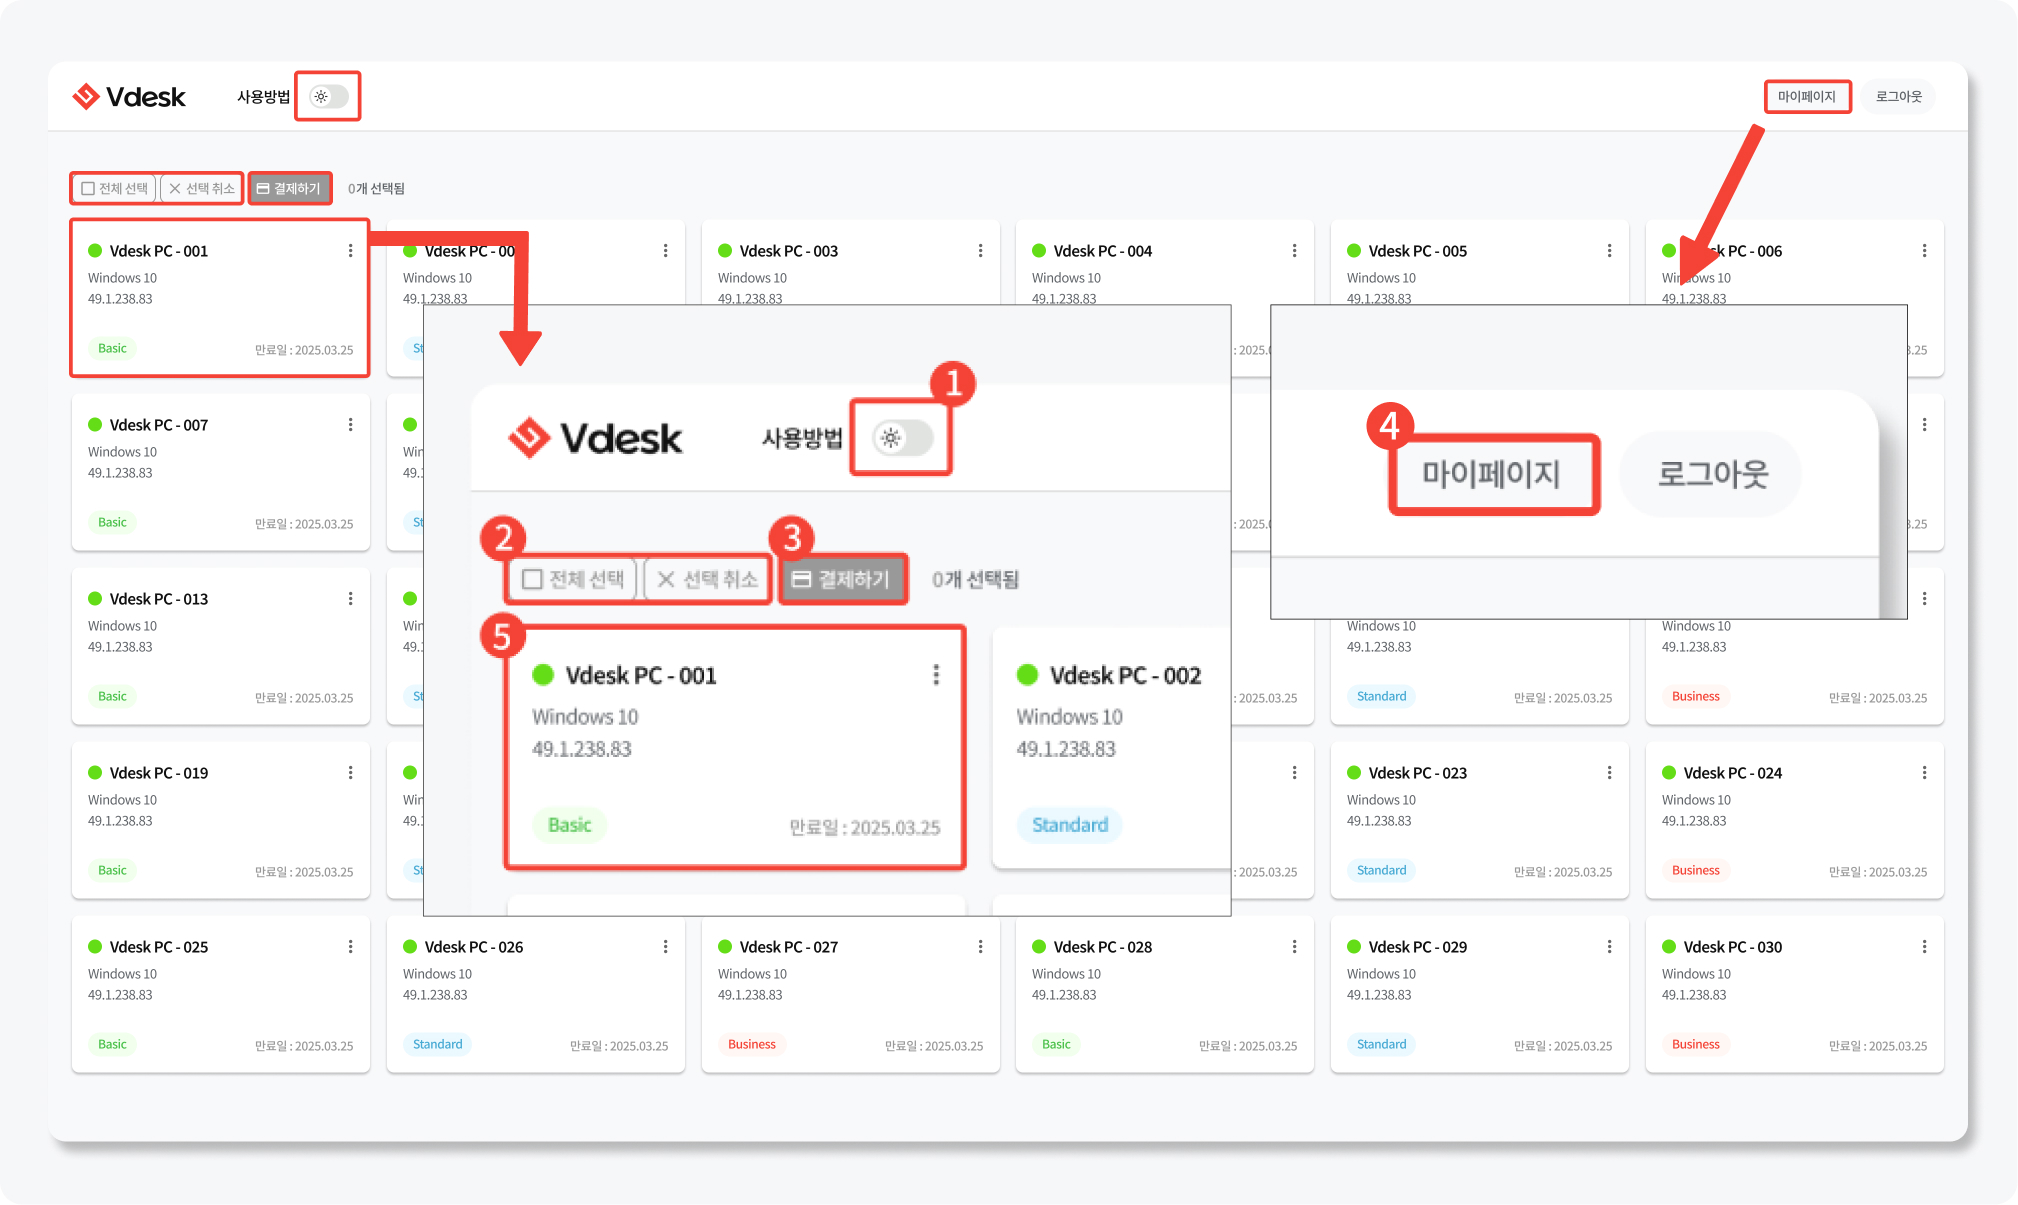Click the Standard badge on Vdesk PC - 023
Viewport: 2018px width, 1205px height.
pyautogui.click(x=1382, y=871)
